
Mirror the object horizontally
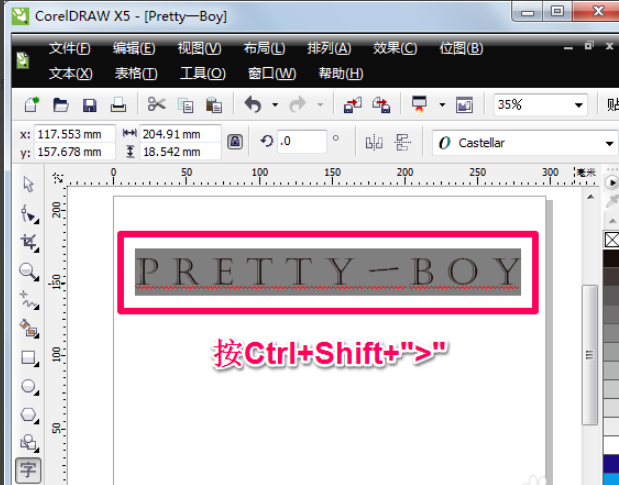coord(374,142)
